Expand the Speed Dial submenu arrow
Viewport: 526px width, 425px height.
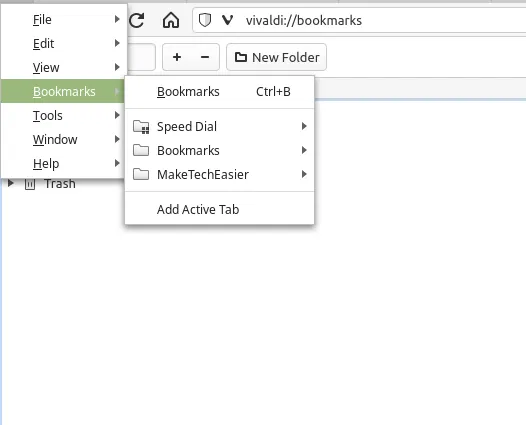[304, 126]
